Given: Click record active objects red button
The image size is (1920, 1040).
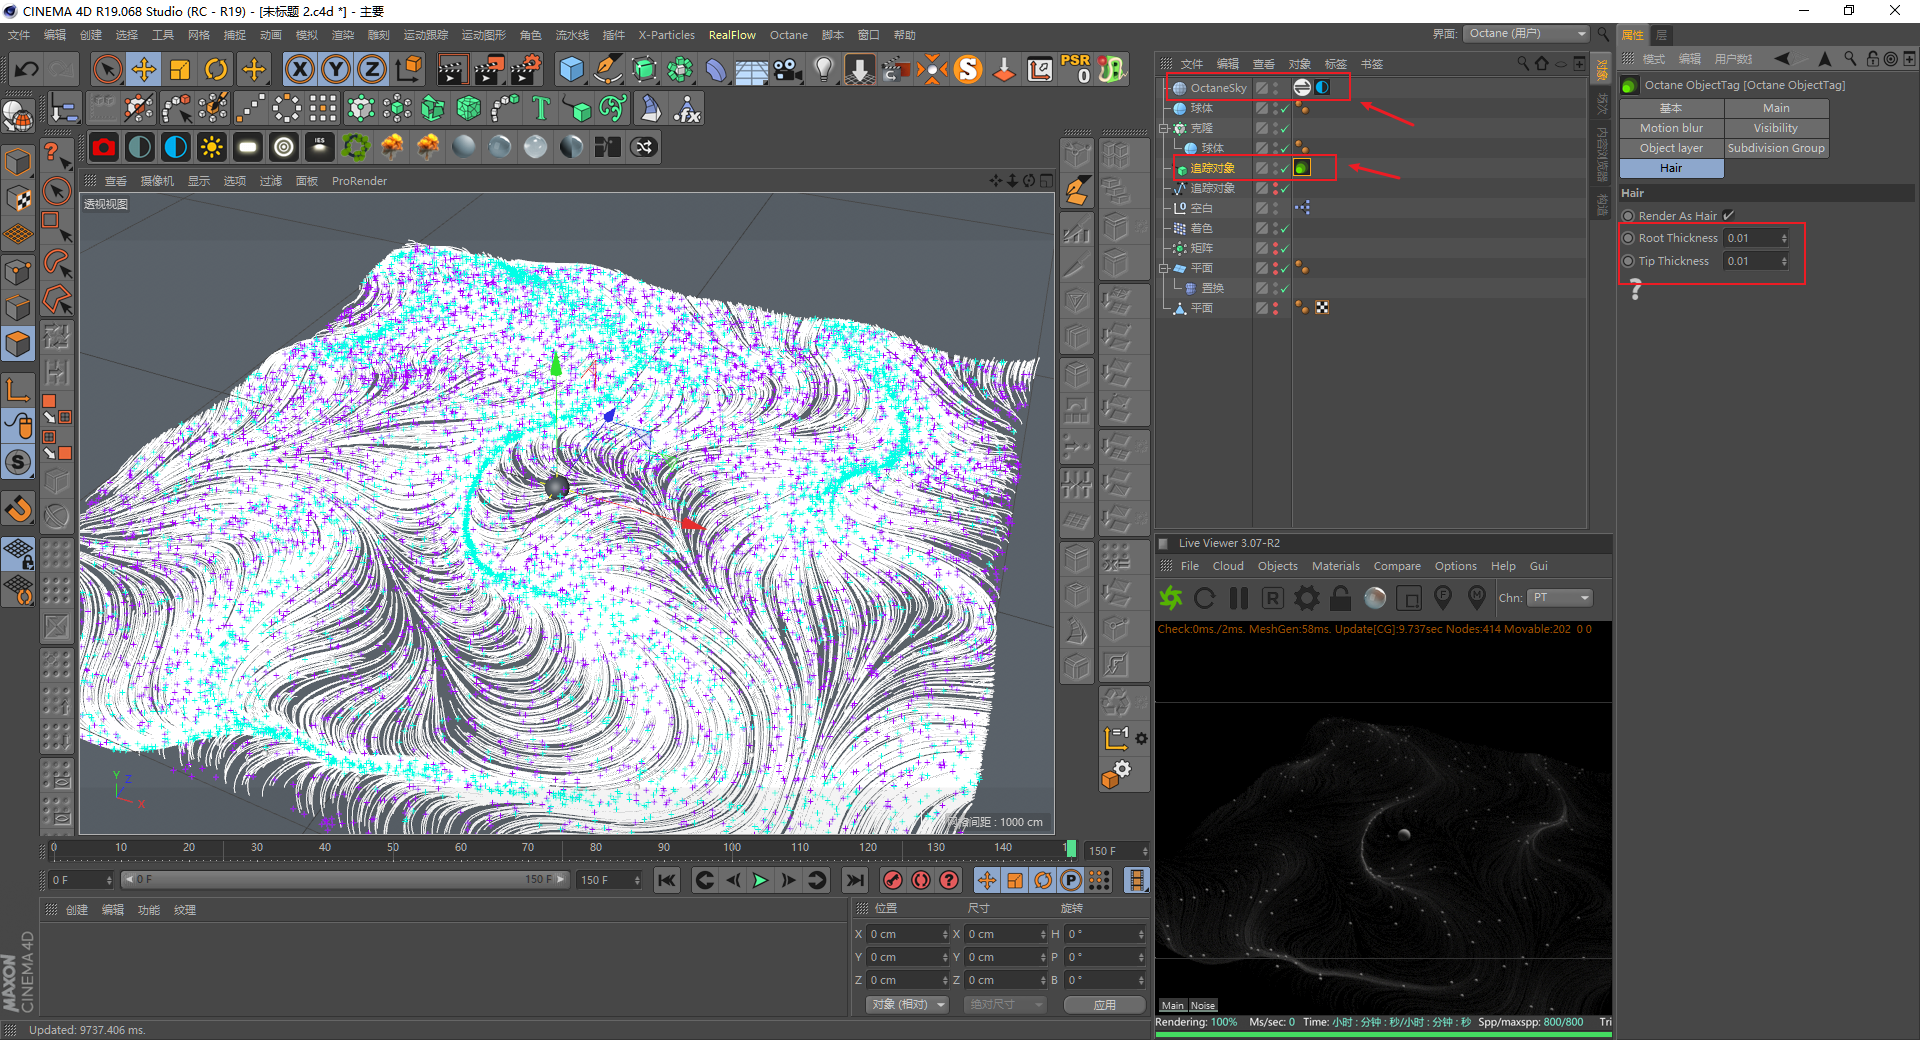Looking at the screenshot, I should [893, 880].
